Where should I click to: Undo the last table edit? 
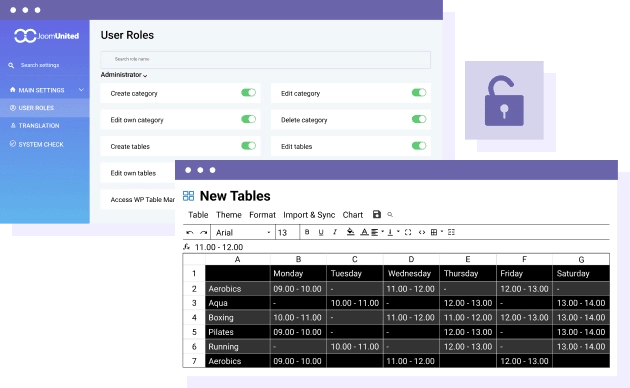[190, 232]
